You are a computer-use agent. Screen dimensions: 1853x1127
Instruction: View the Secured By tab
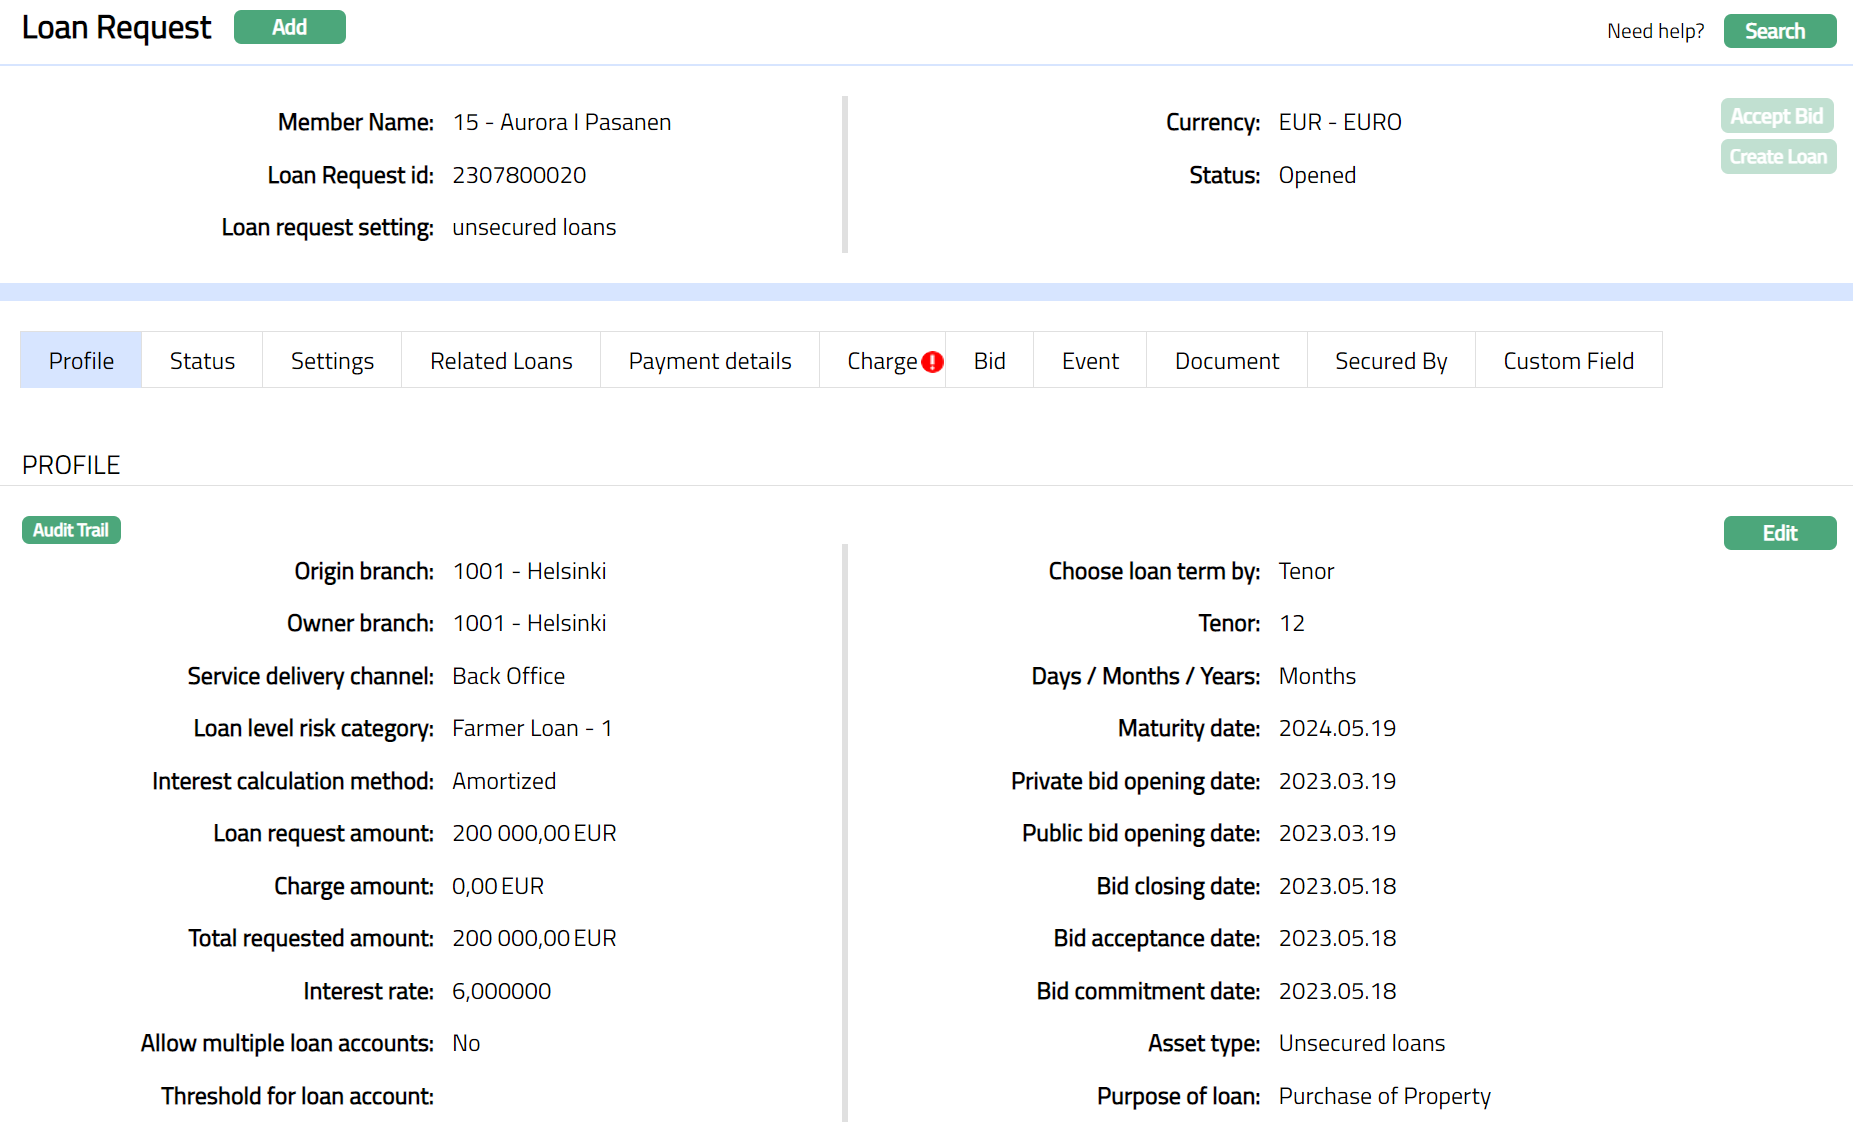click(x=1390, y=361)
